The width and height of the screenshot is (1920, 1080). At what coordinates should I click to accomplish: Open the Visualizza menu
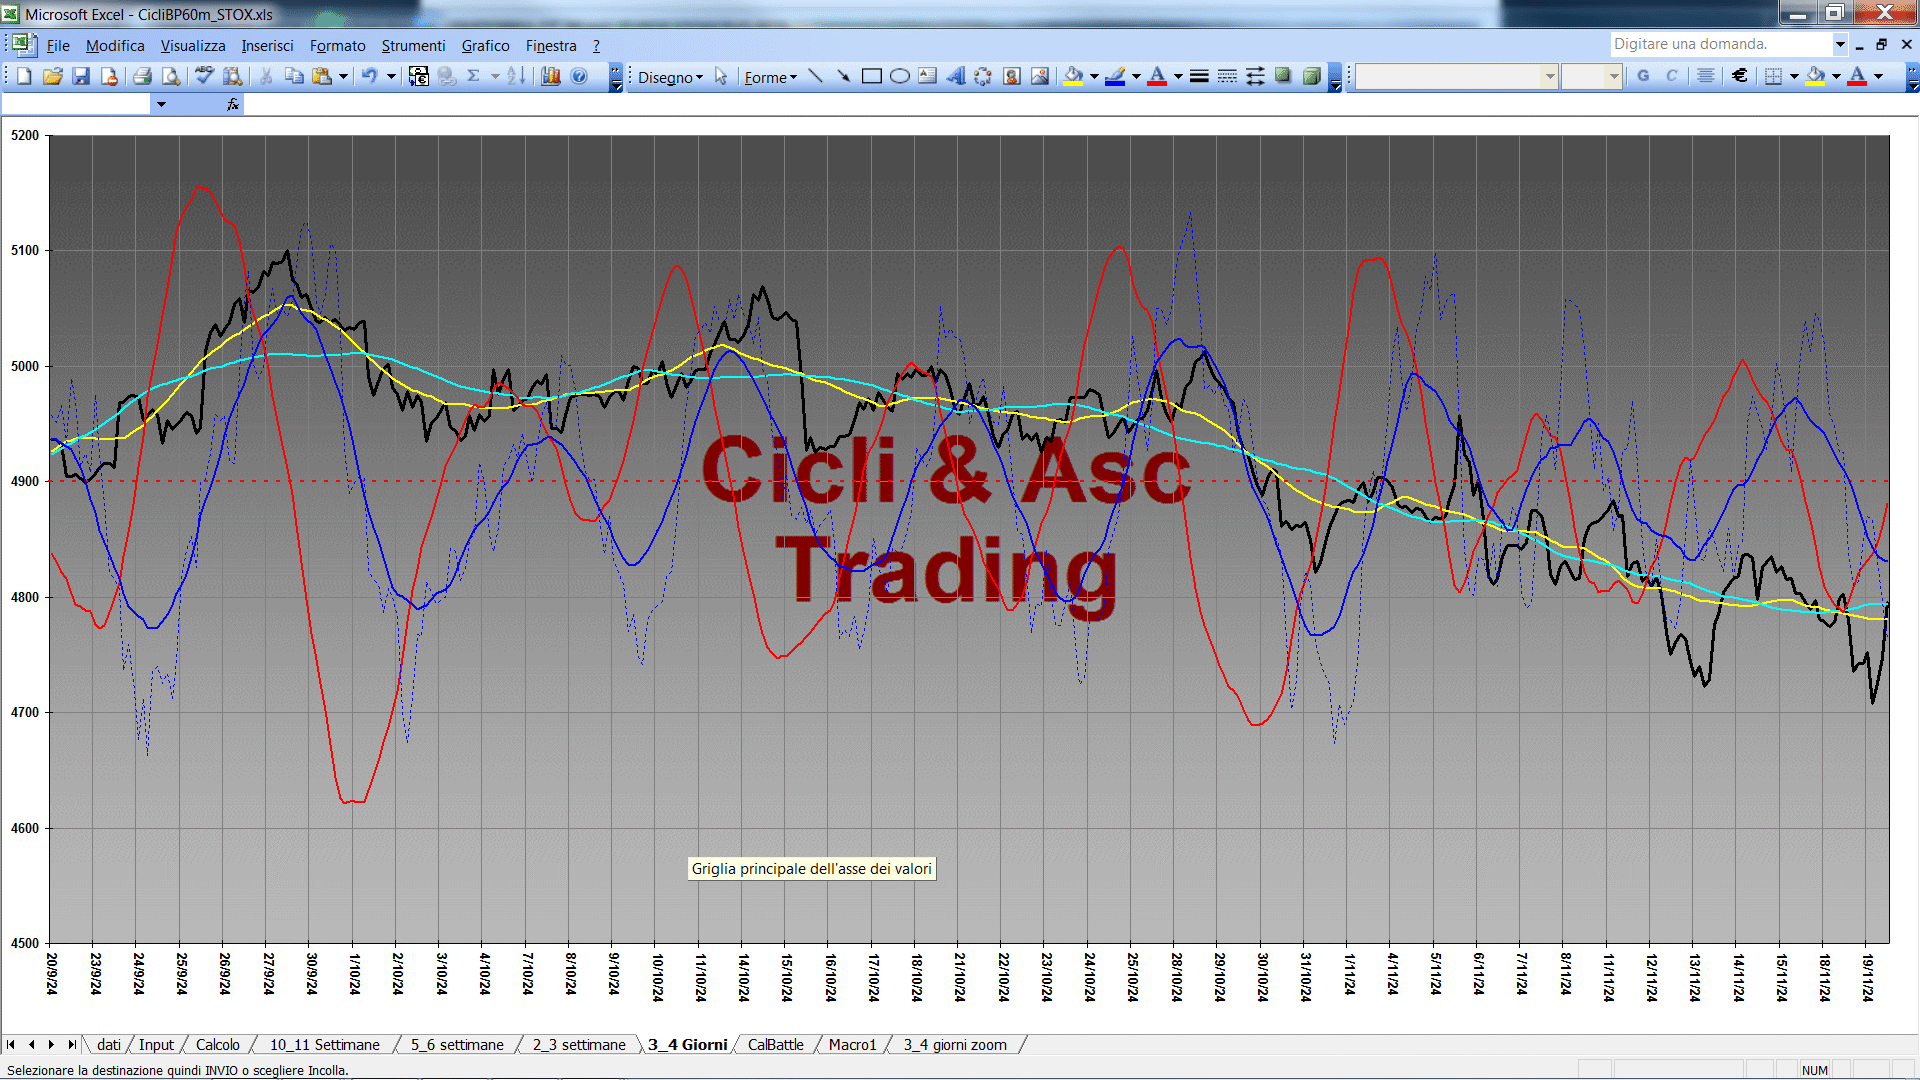pos(193,45)
